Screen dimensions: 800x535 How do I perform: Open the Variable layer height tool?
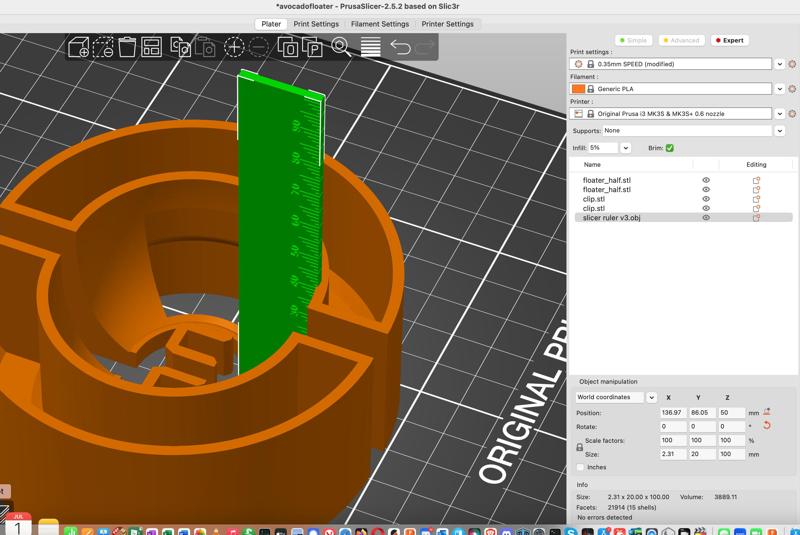[370, 47]
